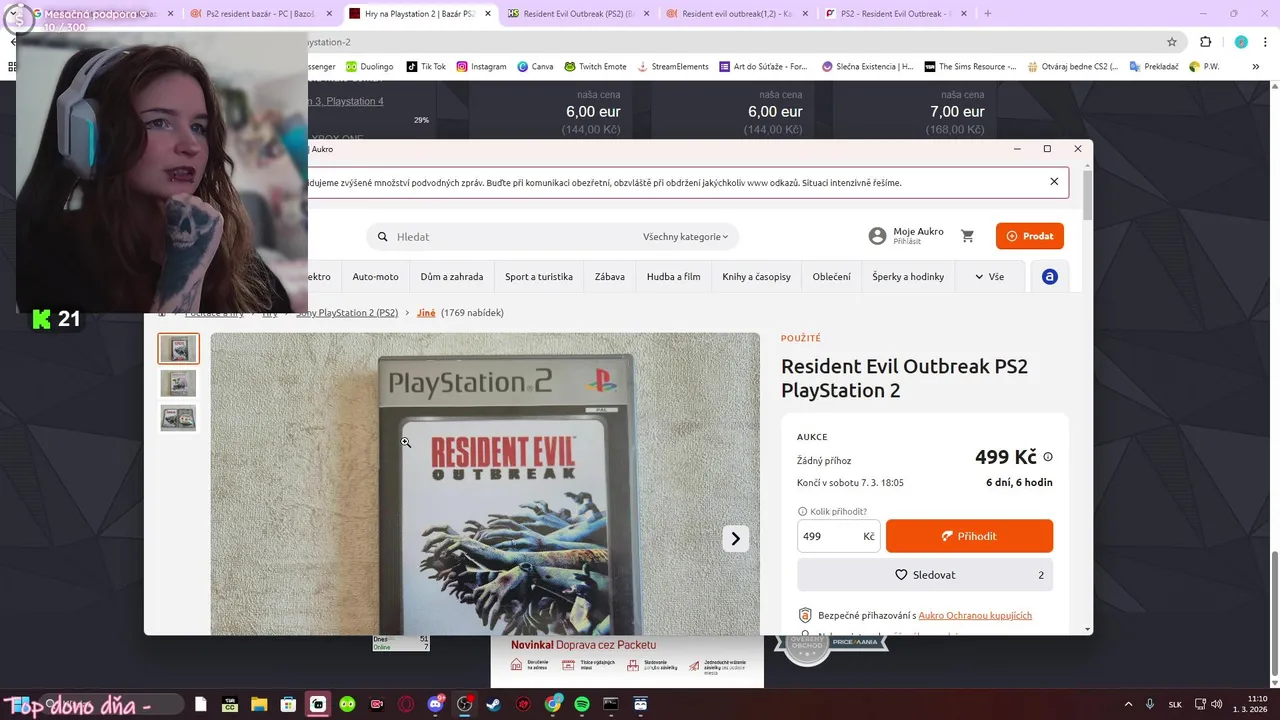Open Duolingo bookmark
The height and width of the screenshot is (720, 1280).
pos(369,67)
